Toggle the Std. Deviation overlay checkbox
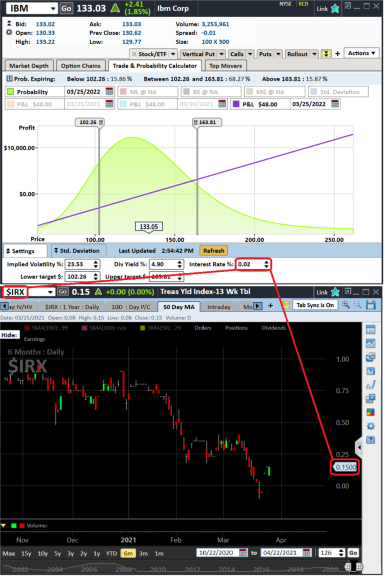 click(x=313, y=91)
